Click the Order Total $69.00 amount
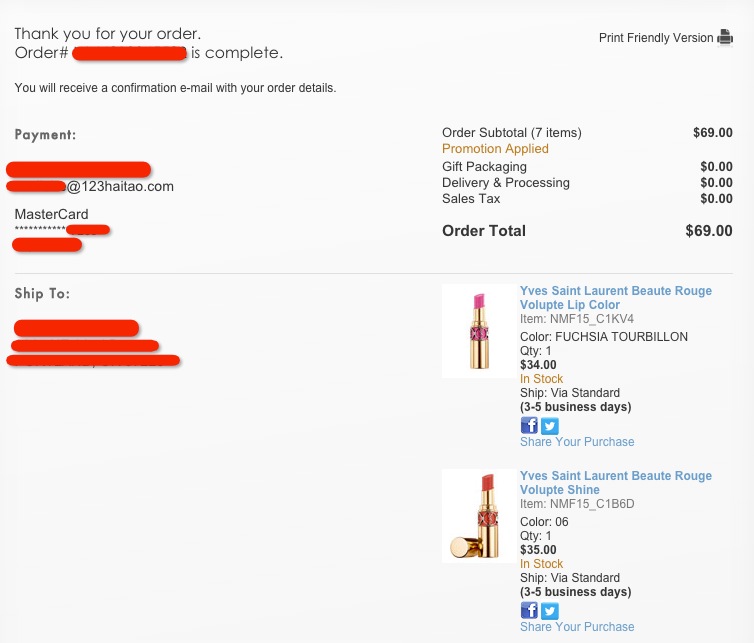 (x=708, y=231)
